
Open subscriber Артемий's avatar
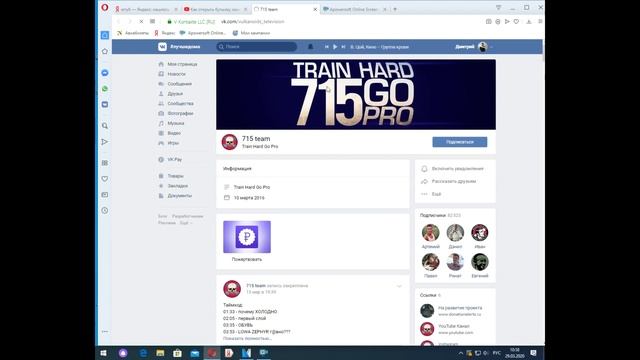431,233
